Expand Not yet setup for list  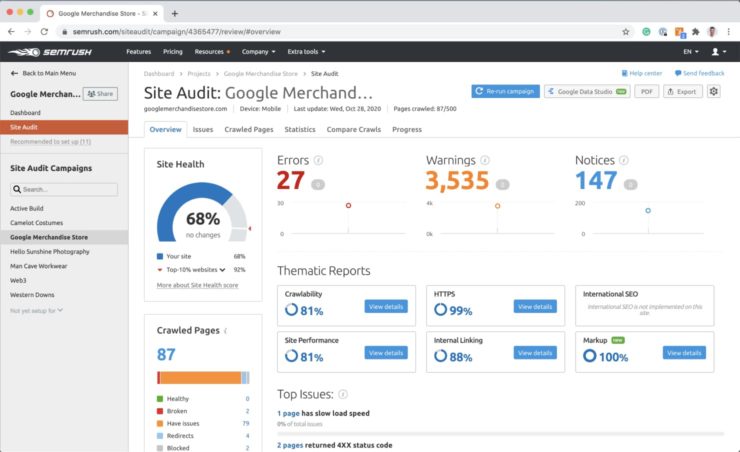pyautogui.click(x=36, y=310)
